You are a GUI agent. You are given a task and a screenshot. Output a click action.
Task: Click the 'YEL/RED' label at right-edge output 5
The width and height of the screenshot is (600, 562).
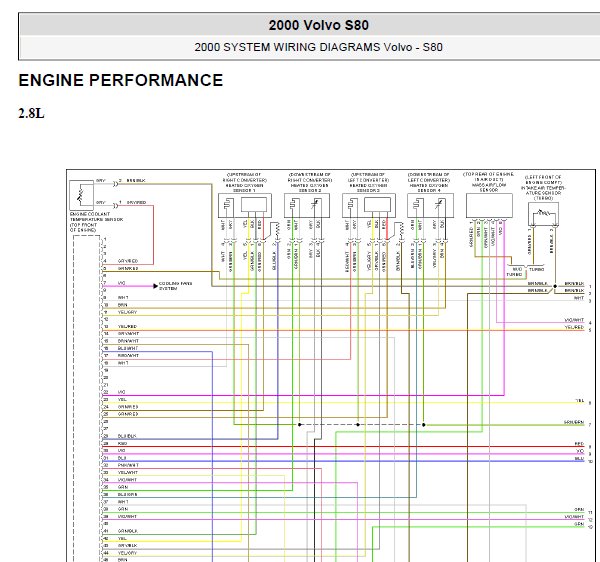(x=574, y=327)
